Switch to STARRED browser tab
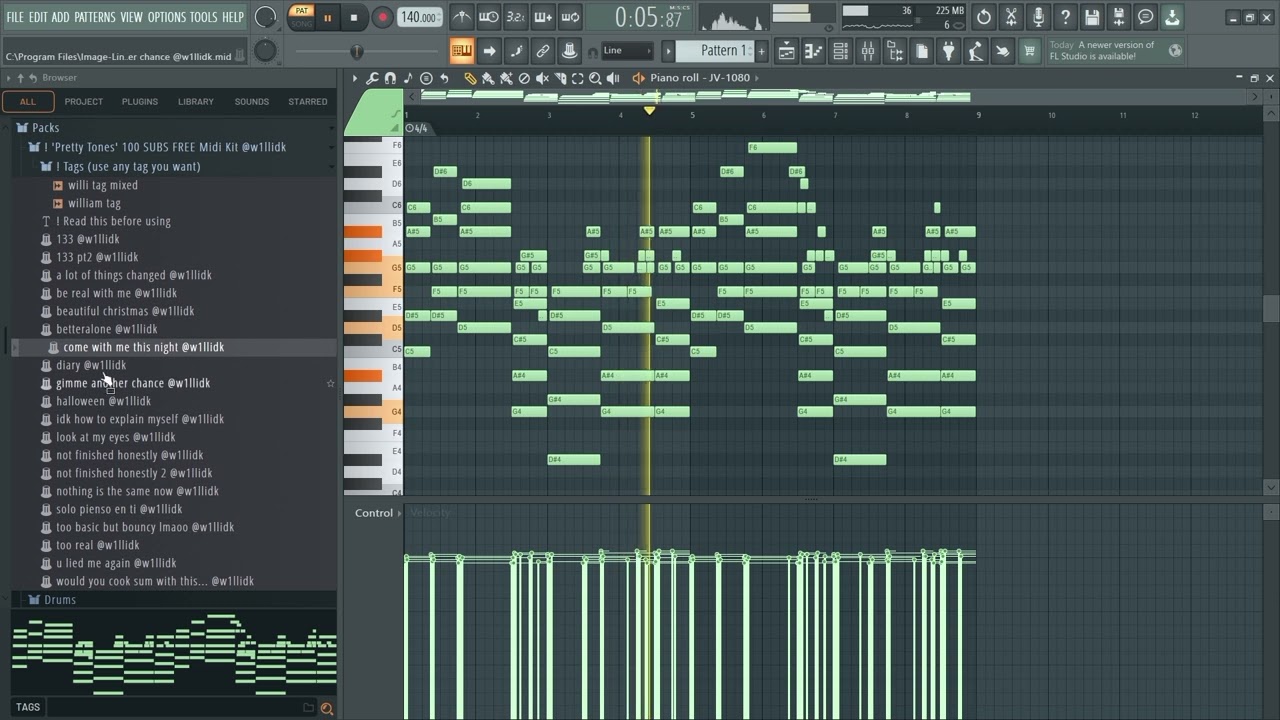 click(x=308, y=101)
